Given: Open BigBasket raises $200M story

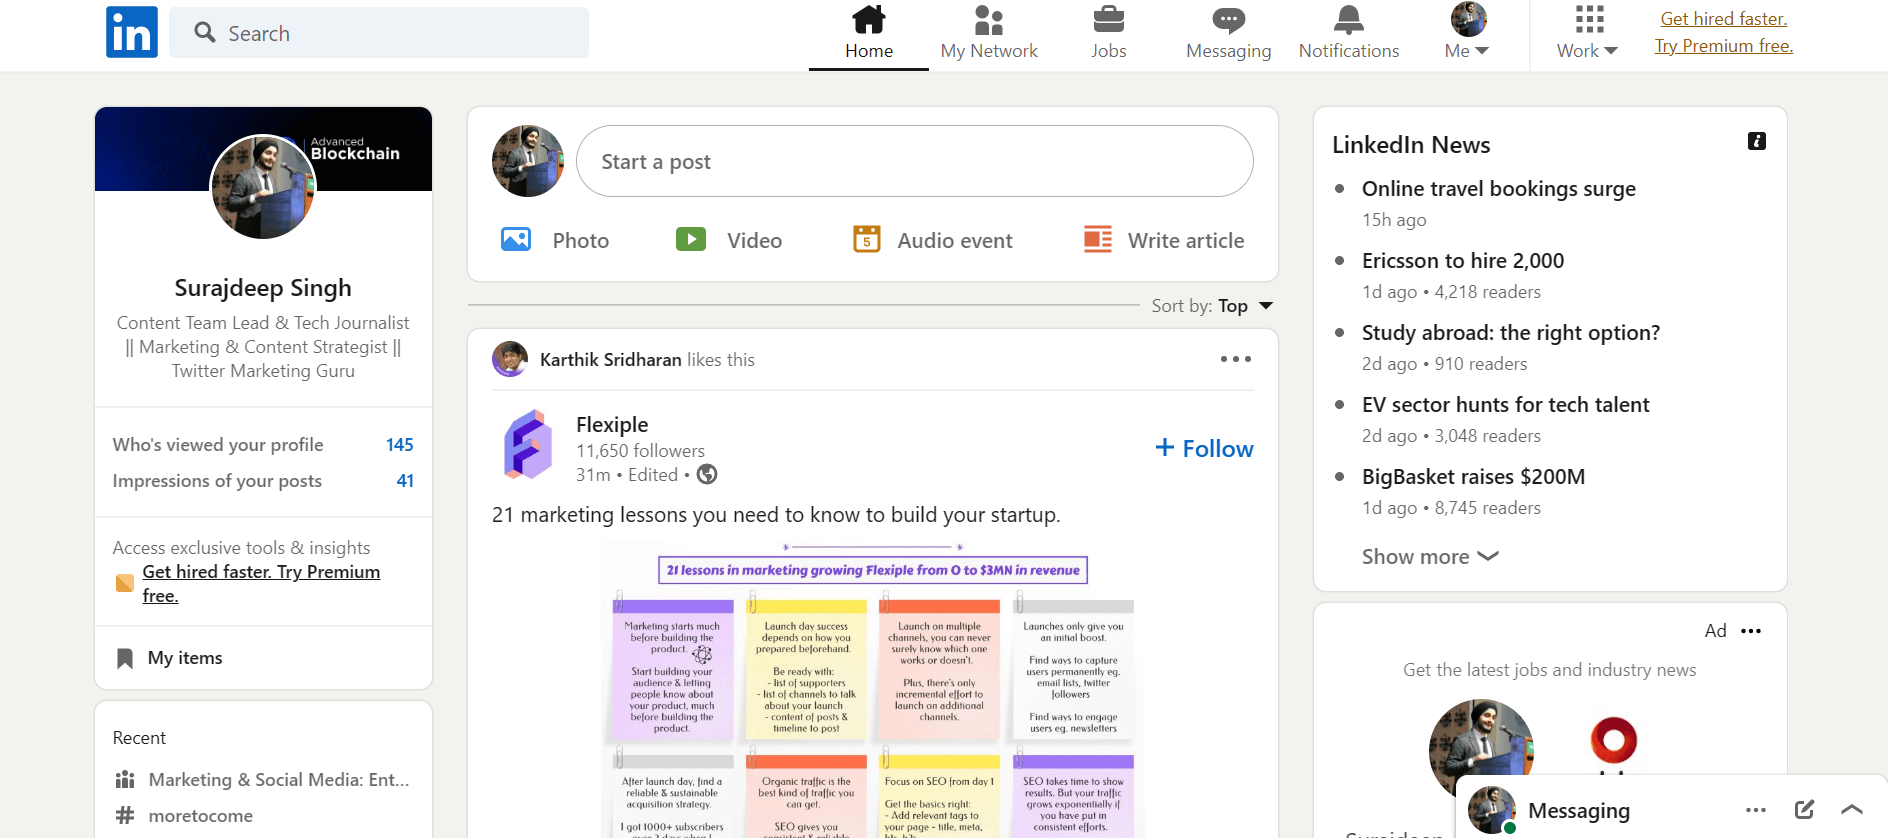Looking at the screenshot, I should click(1474, 477).
